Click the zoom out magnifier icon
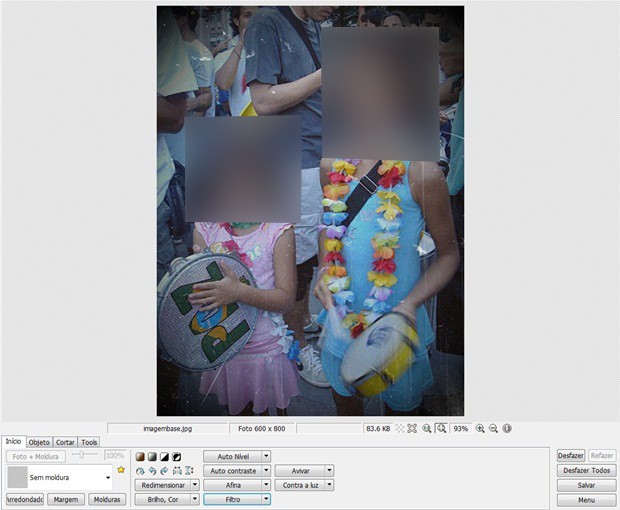 point(493,429)
